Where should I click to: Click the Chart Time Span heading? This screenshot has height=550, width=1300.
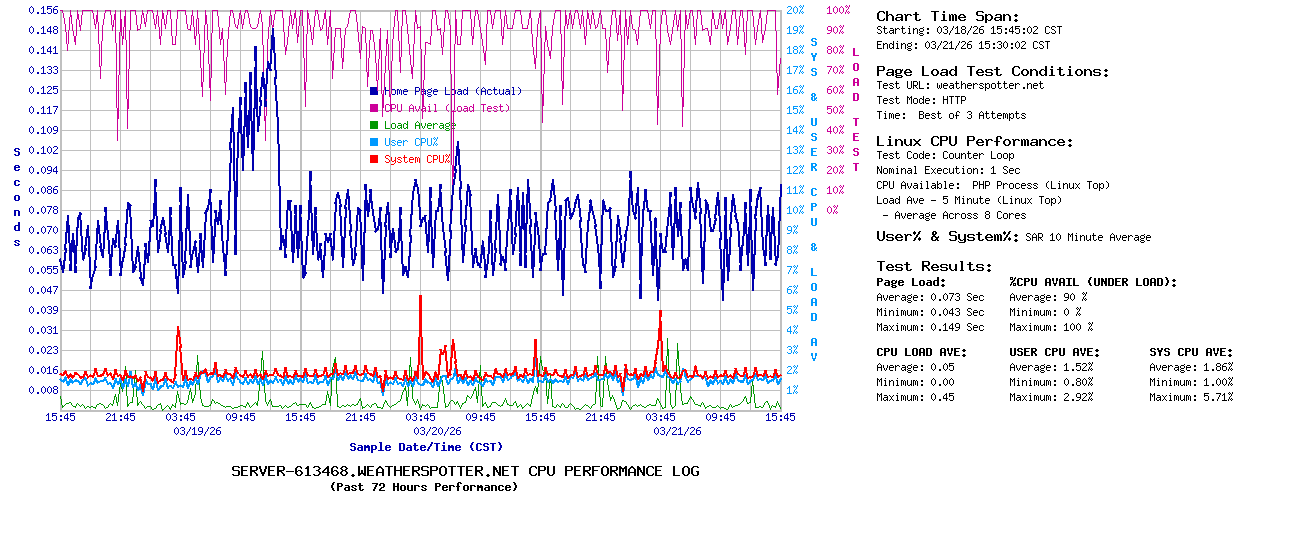point(947,16)
